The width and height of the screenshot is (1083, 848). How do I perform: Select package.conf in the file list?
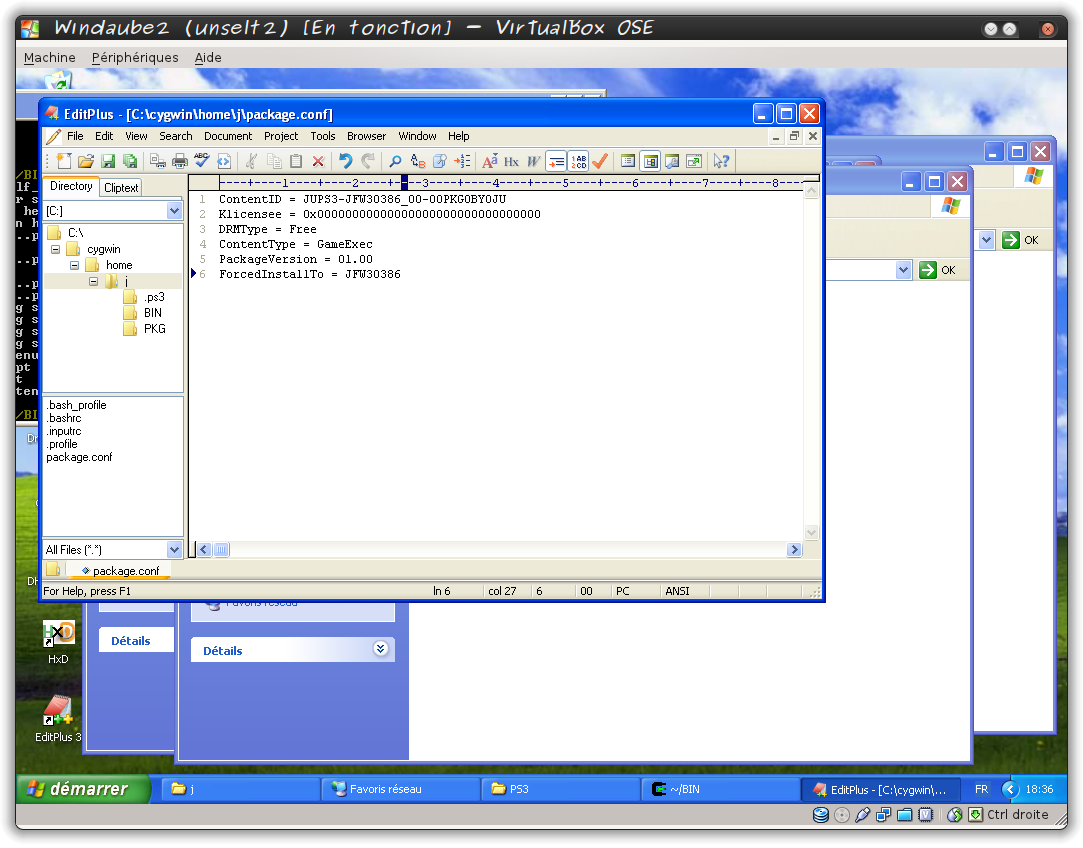tap(79, 457)
